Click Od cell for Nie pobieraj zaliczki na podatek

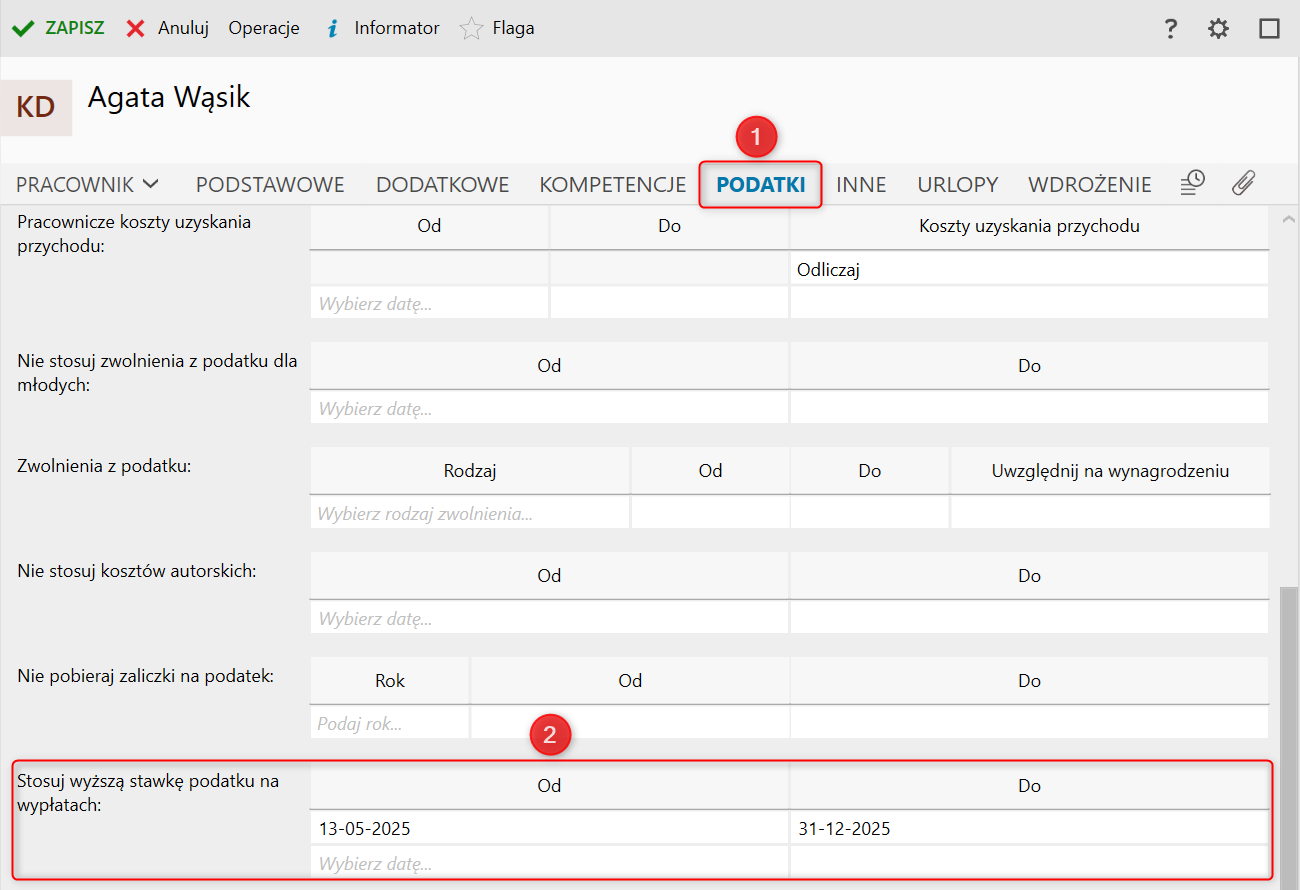pos(630,723)
